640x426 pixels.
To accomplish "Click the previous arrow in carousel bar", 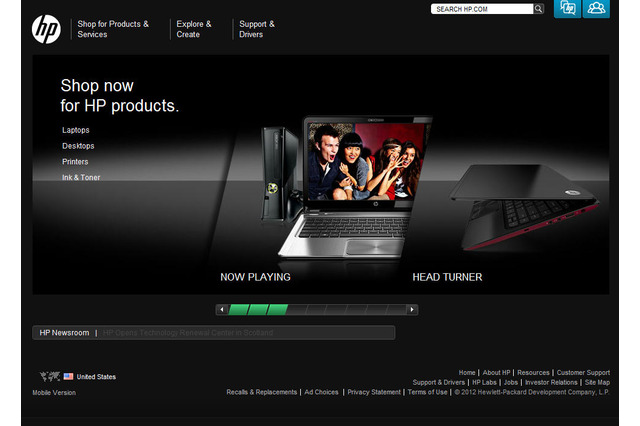I will coord(222,310).
